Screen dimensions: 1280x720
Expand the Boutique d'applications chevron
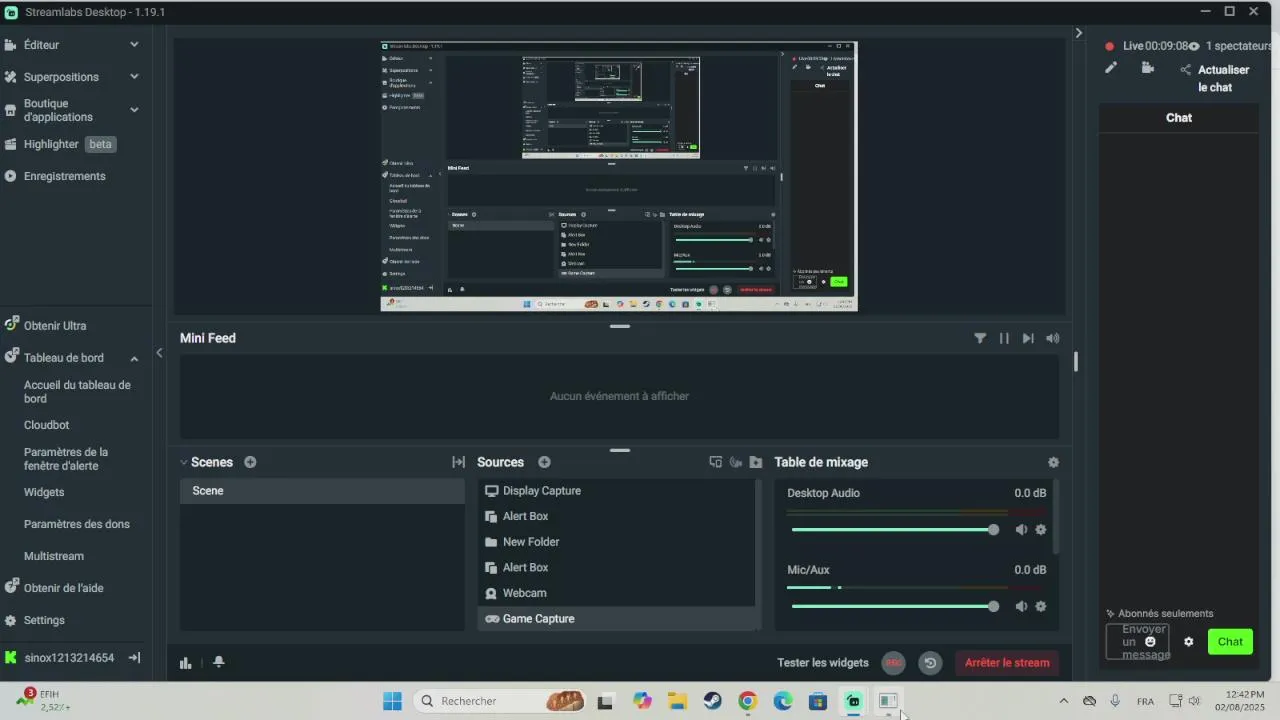[x=134, y=110]
